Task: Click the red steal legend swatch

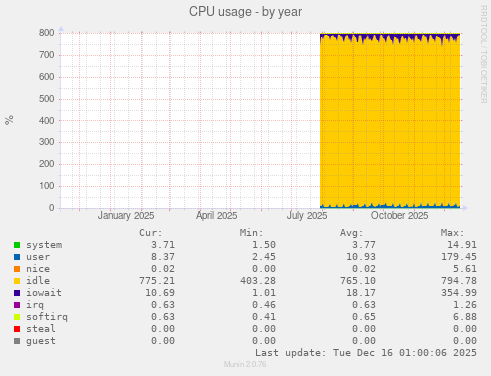Action: pyautogui.click(x=17, y=329)
